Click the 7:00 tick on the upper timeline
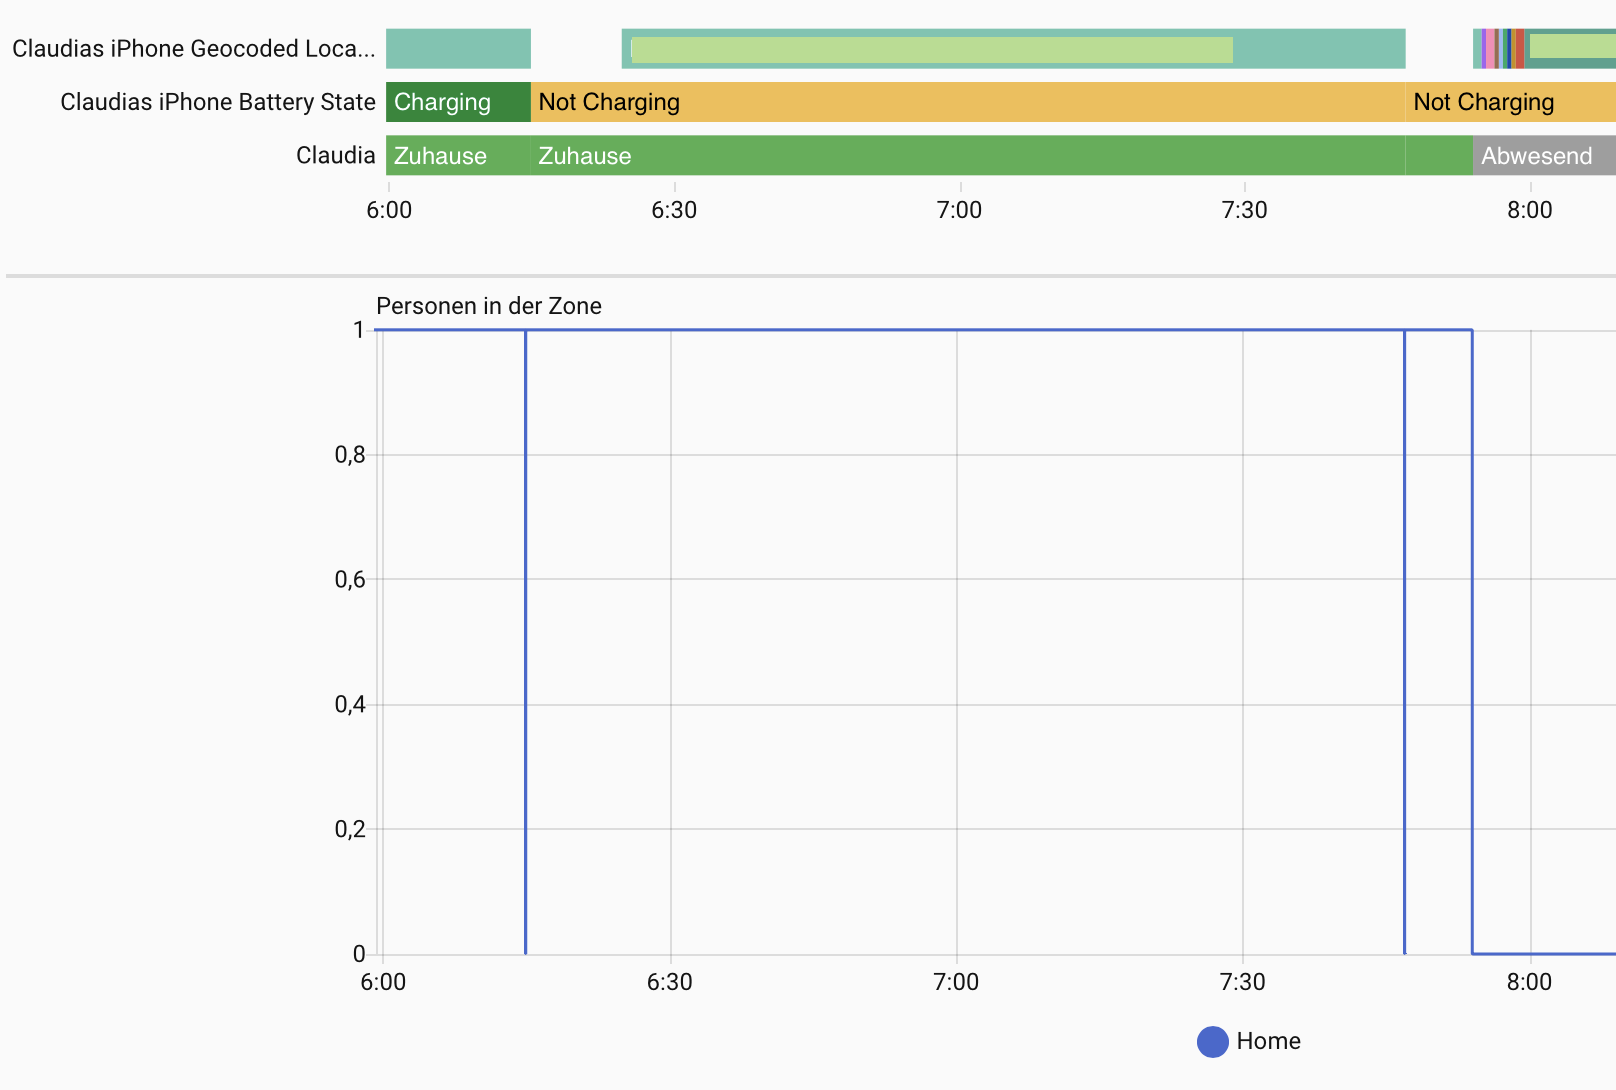1616x1090 pixels. 959,210
